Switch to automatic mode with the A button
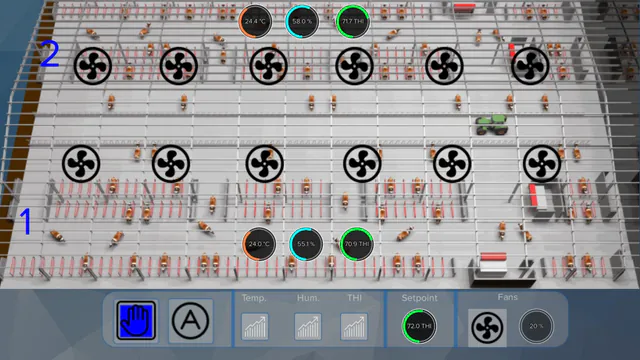Screen dimensions: 640x360 point(191,321)
